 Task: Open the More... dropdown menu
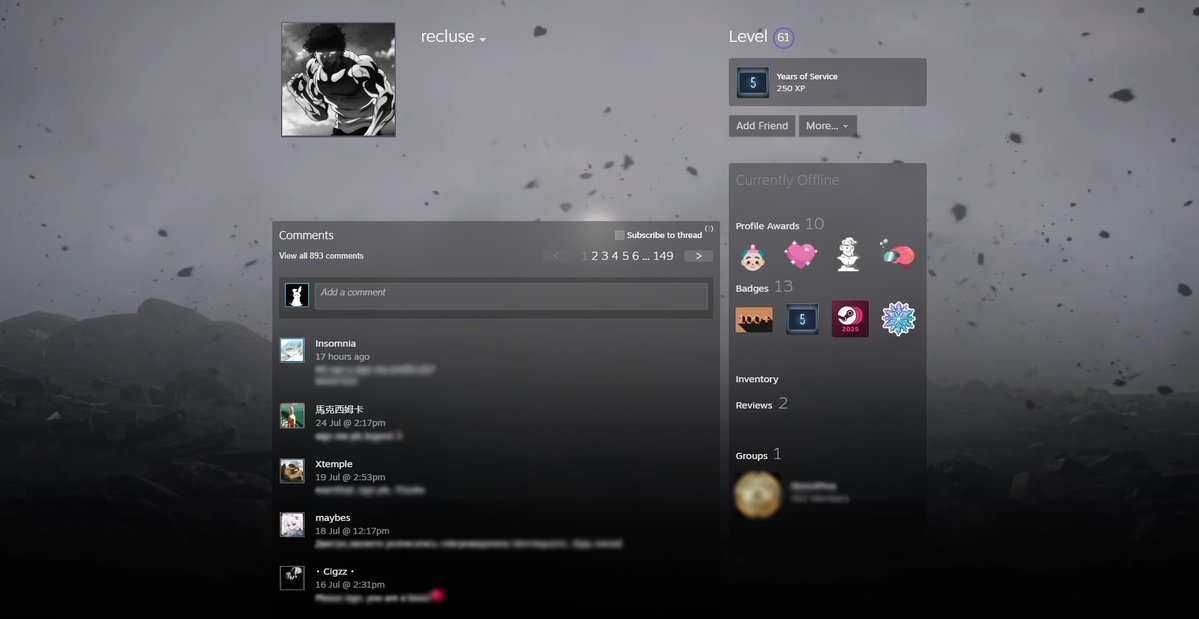tap(827, 126)
